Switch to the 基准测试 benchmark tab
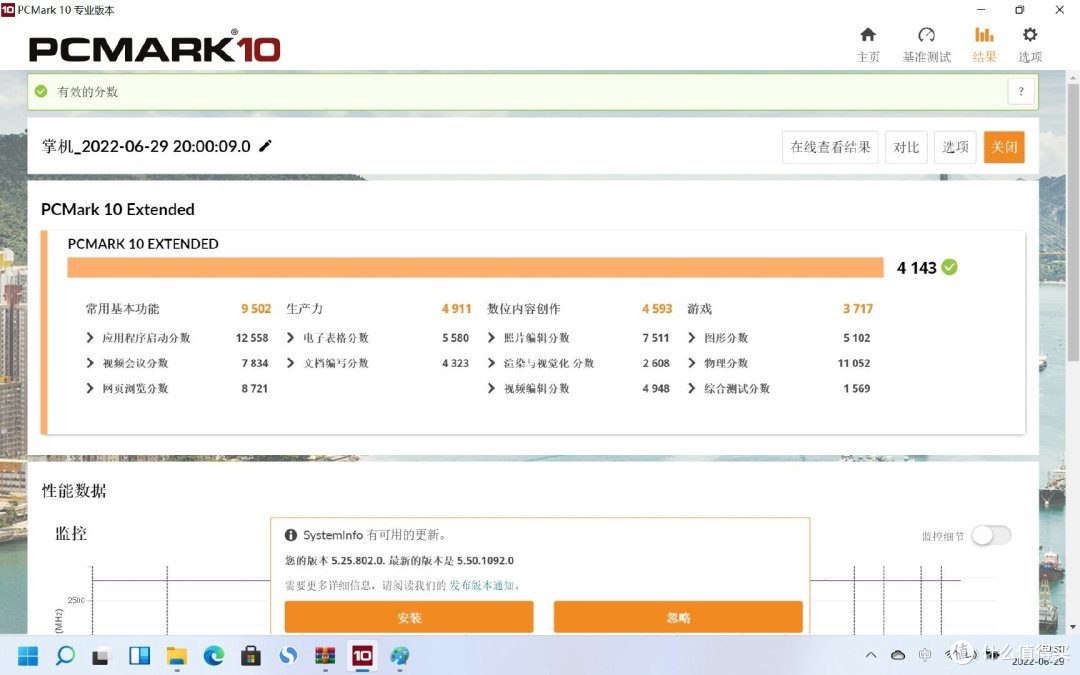The width and height of the screenshot is (1080, 675). [x=926, y=45]
